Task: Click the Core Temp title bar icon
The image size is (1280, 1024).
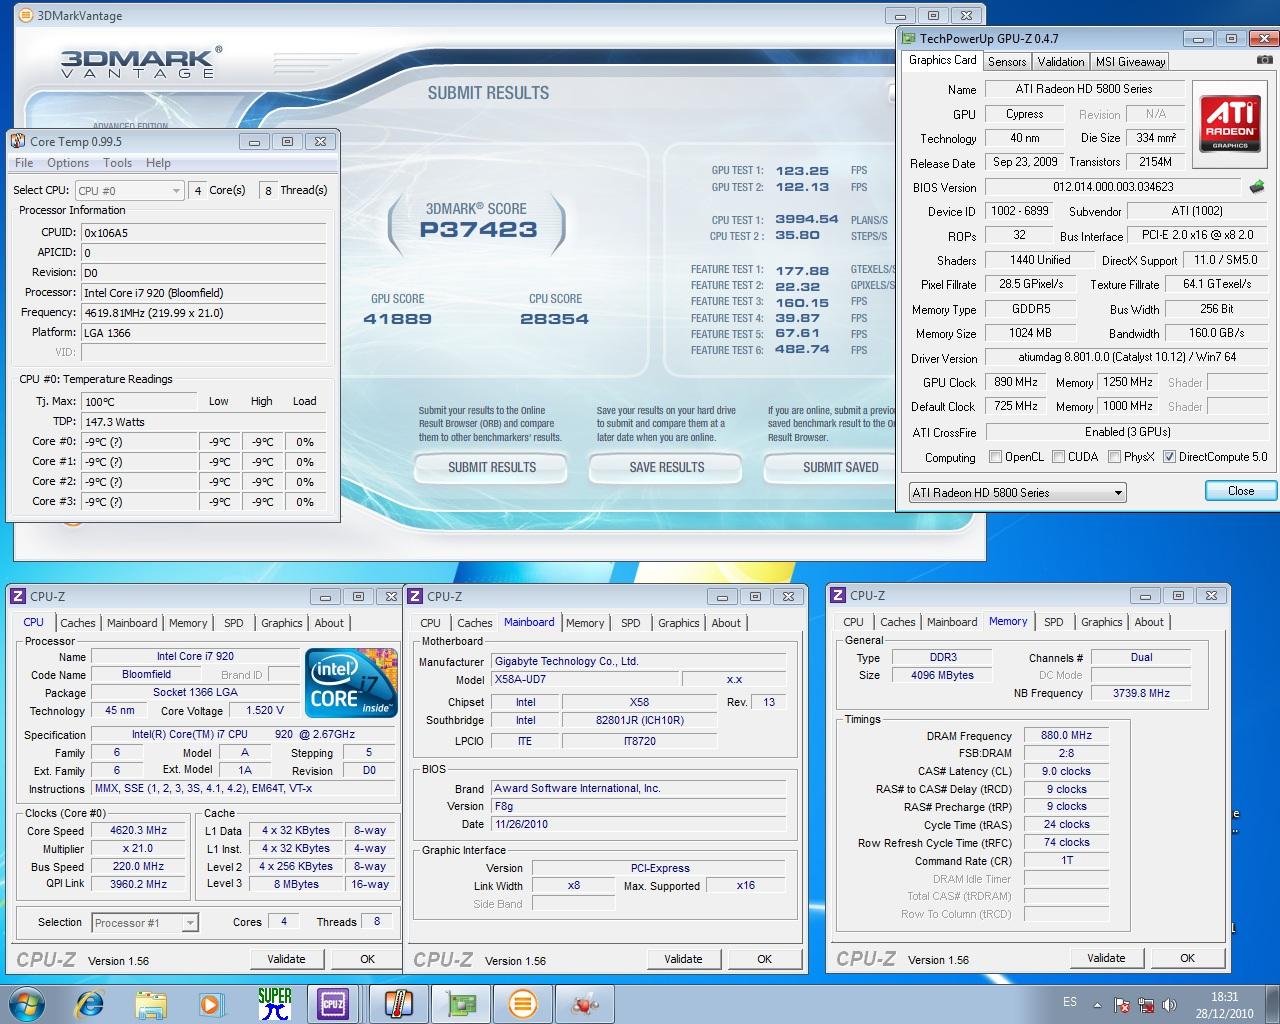Action: (x=17, y=142)
